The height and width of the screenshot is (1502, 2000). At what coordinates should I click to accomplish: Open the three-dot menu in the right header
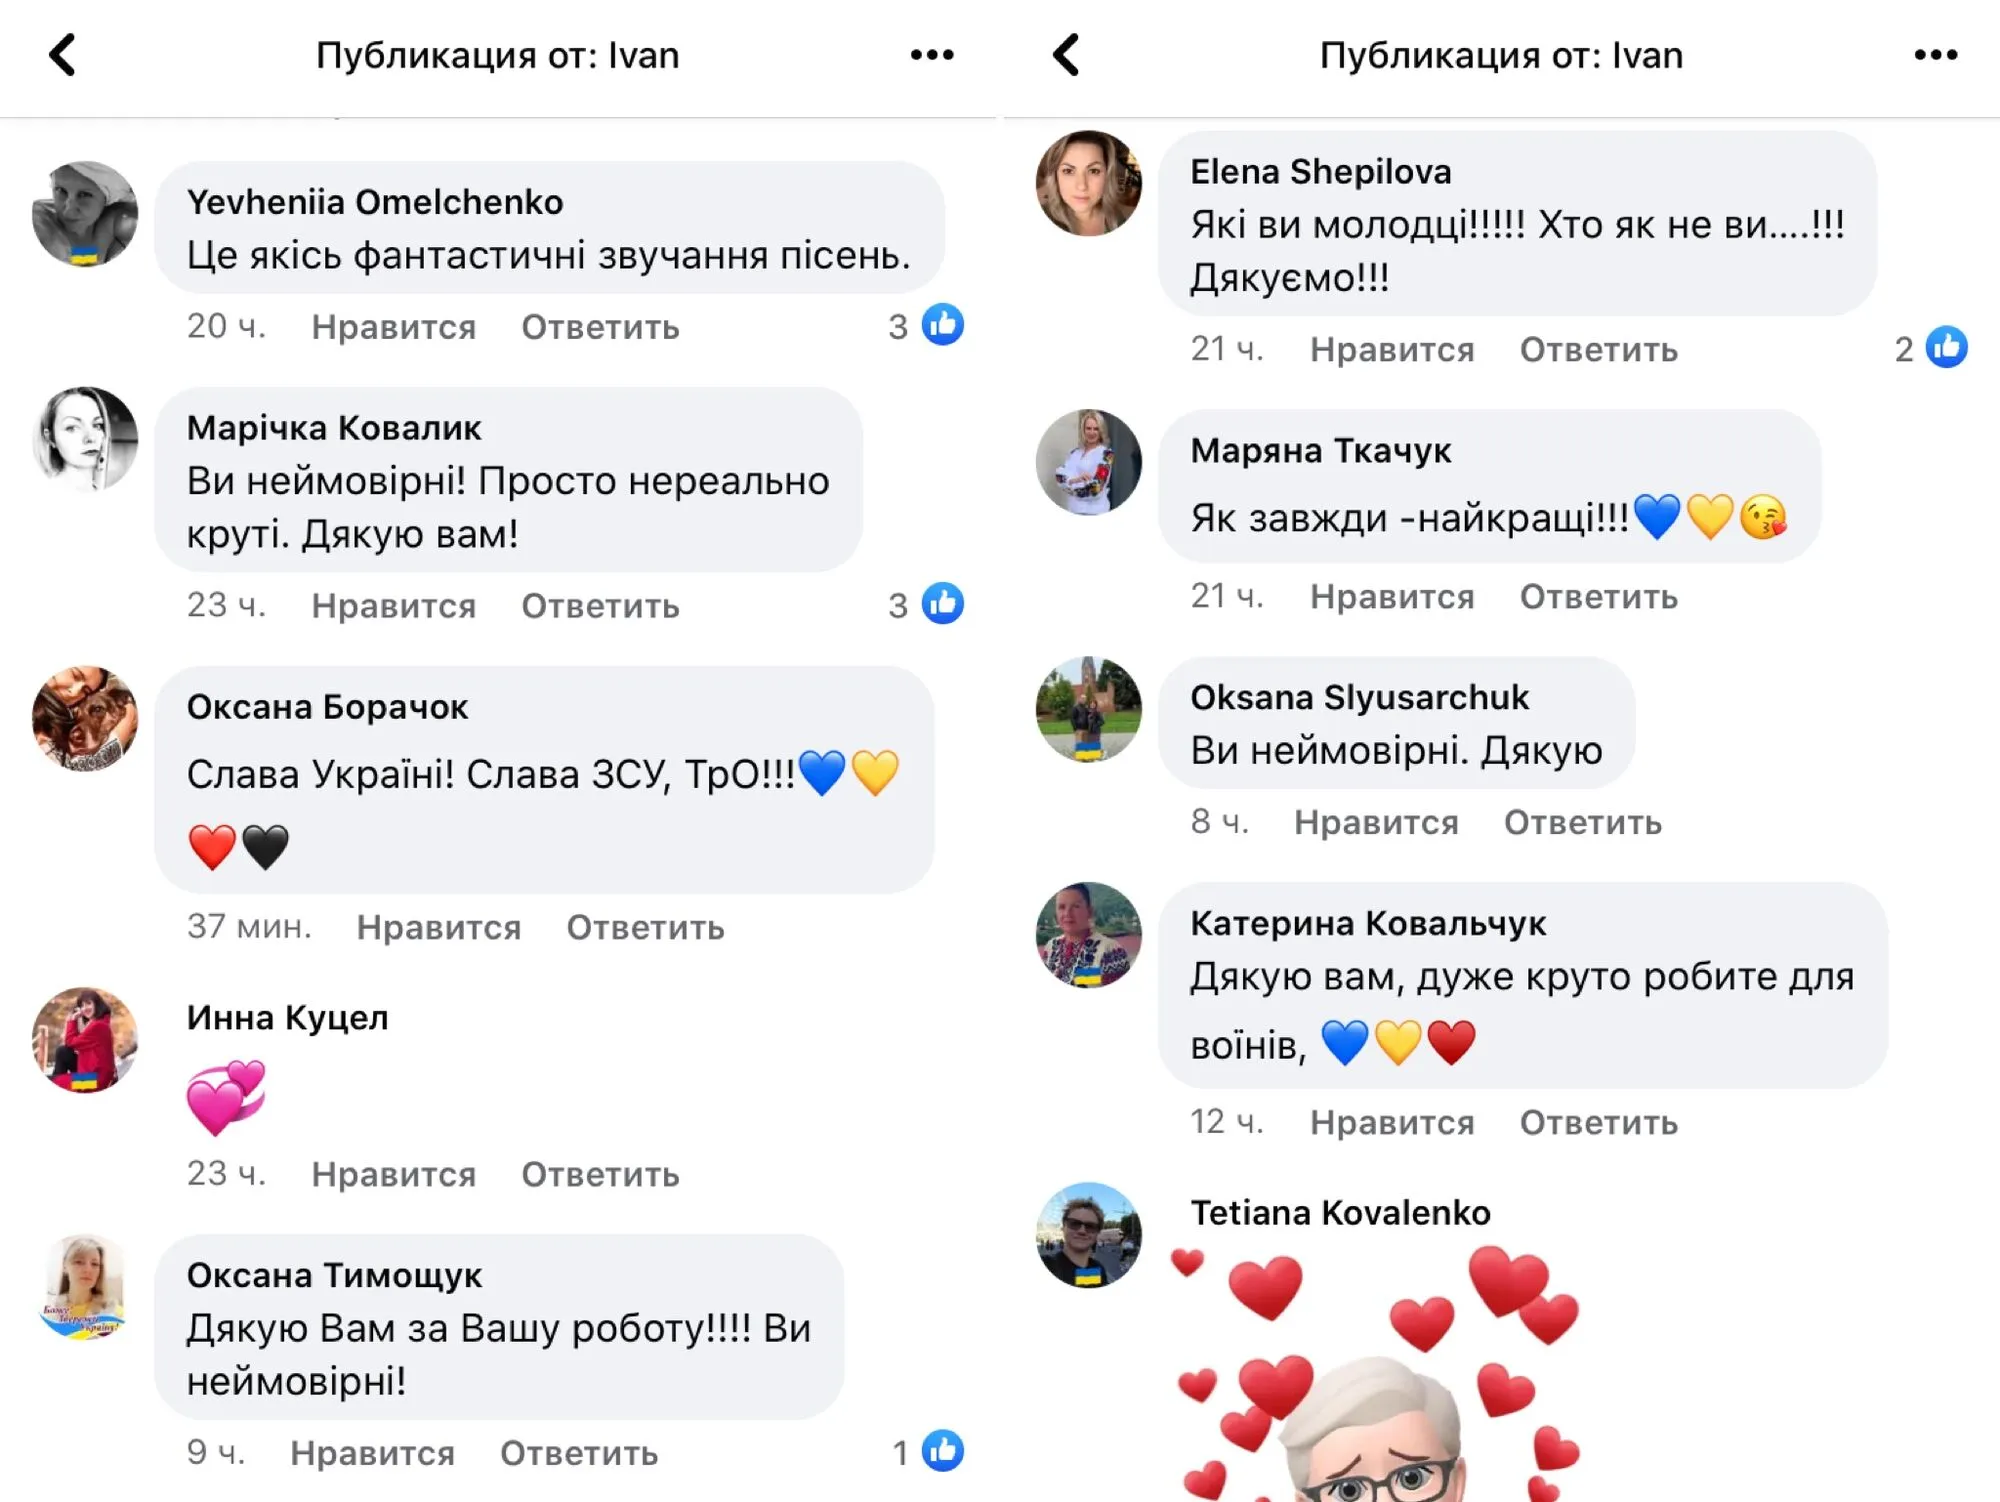coord(1936,55)
